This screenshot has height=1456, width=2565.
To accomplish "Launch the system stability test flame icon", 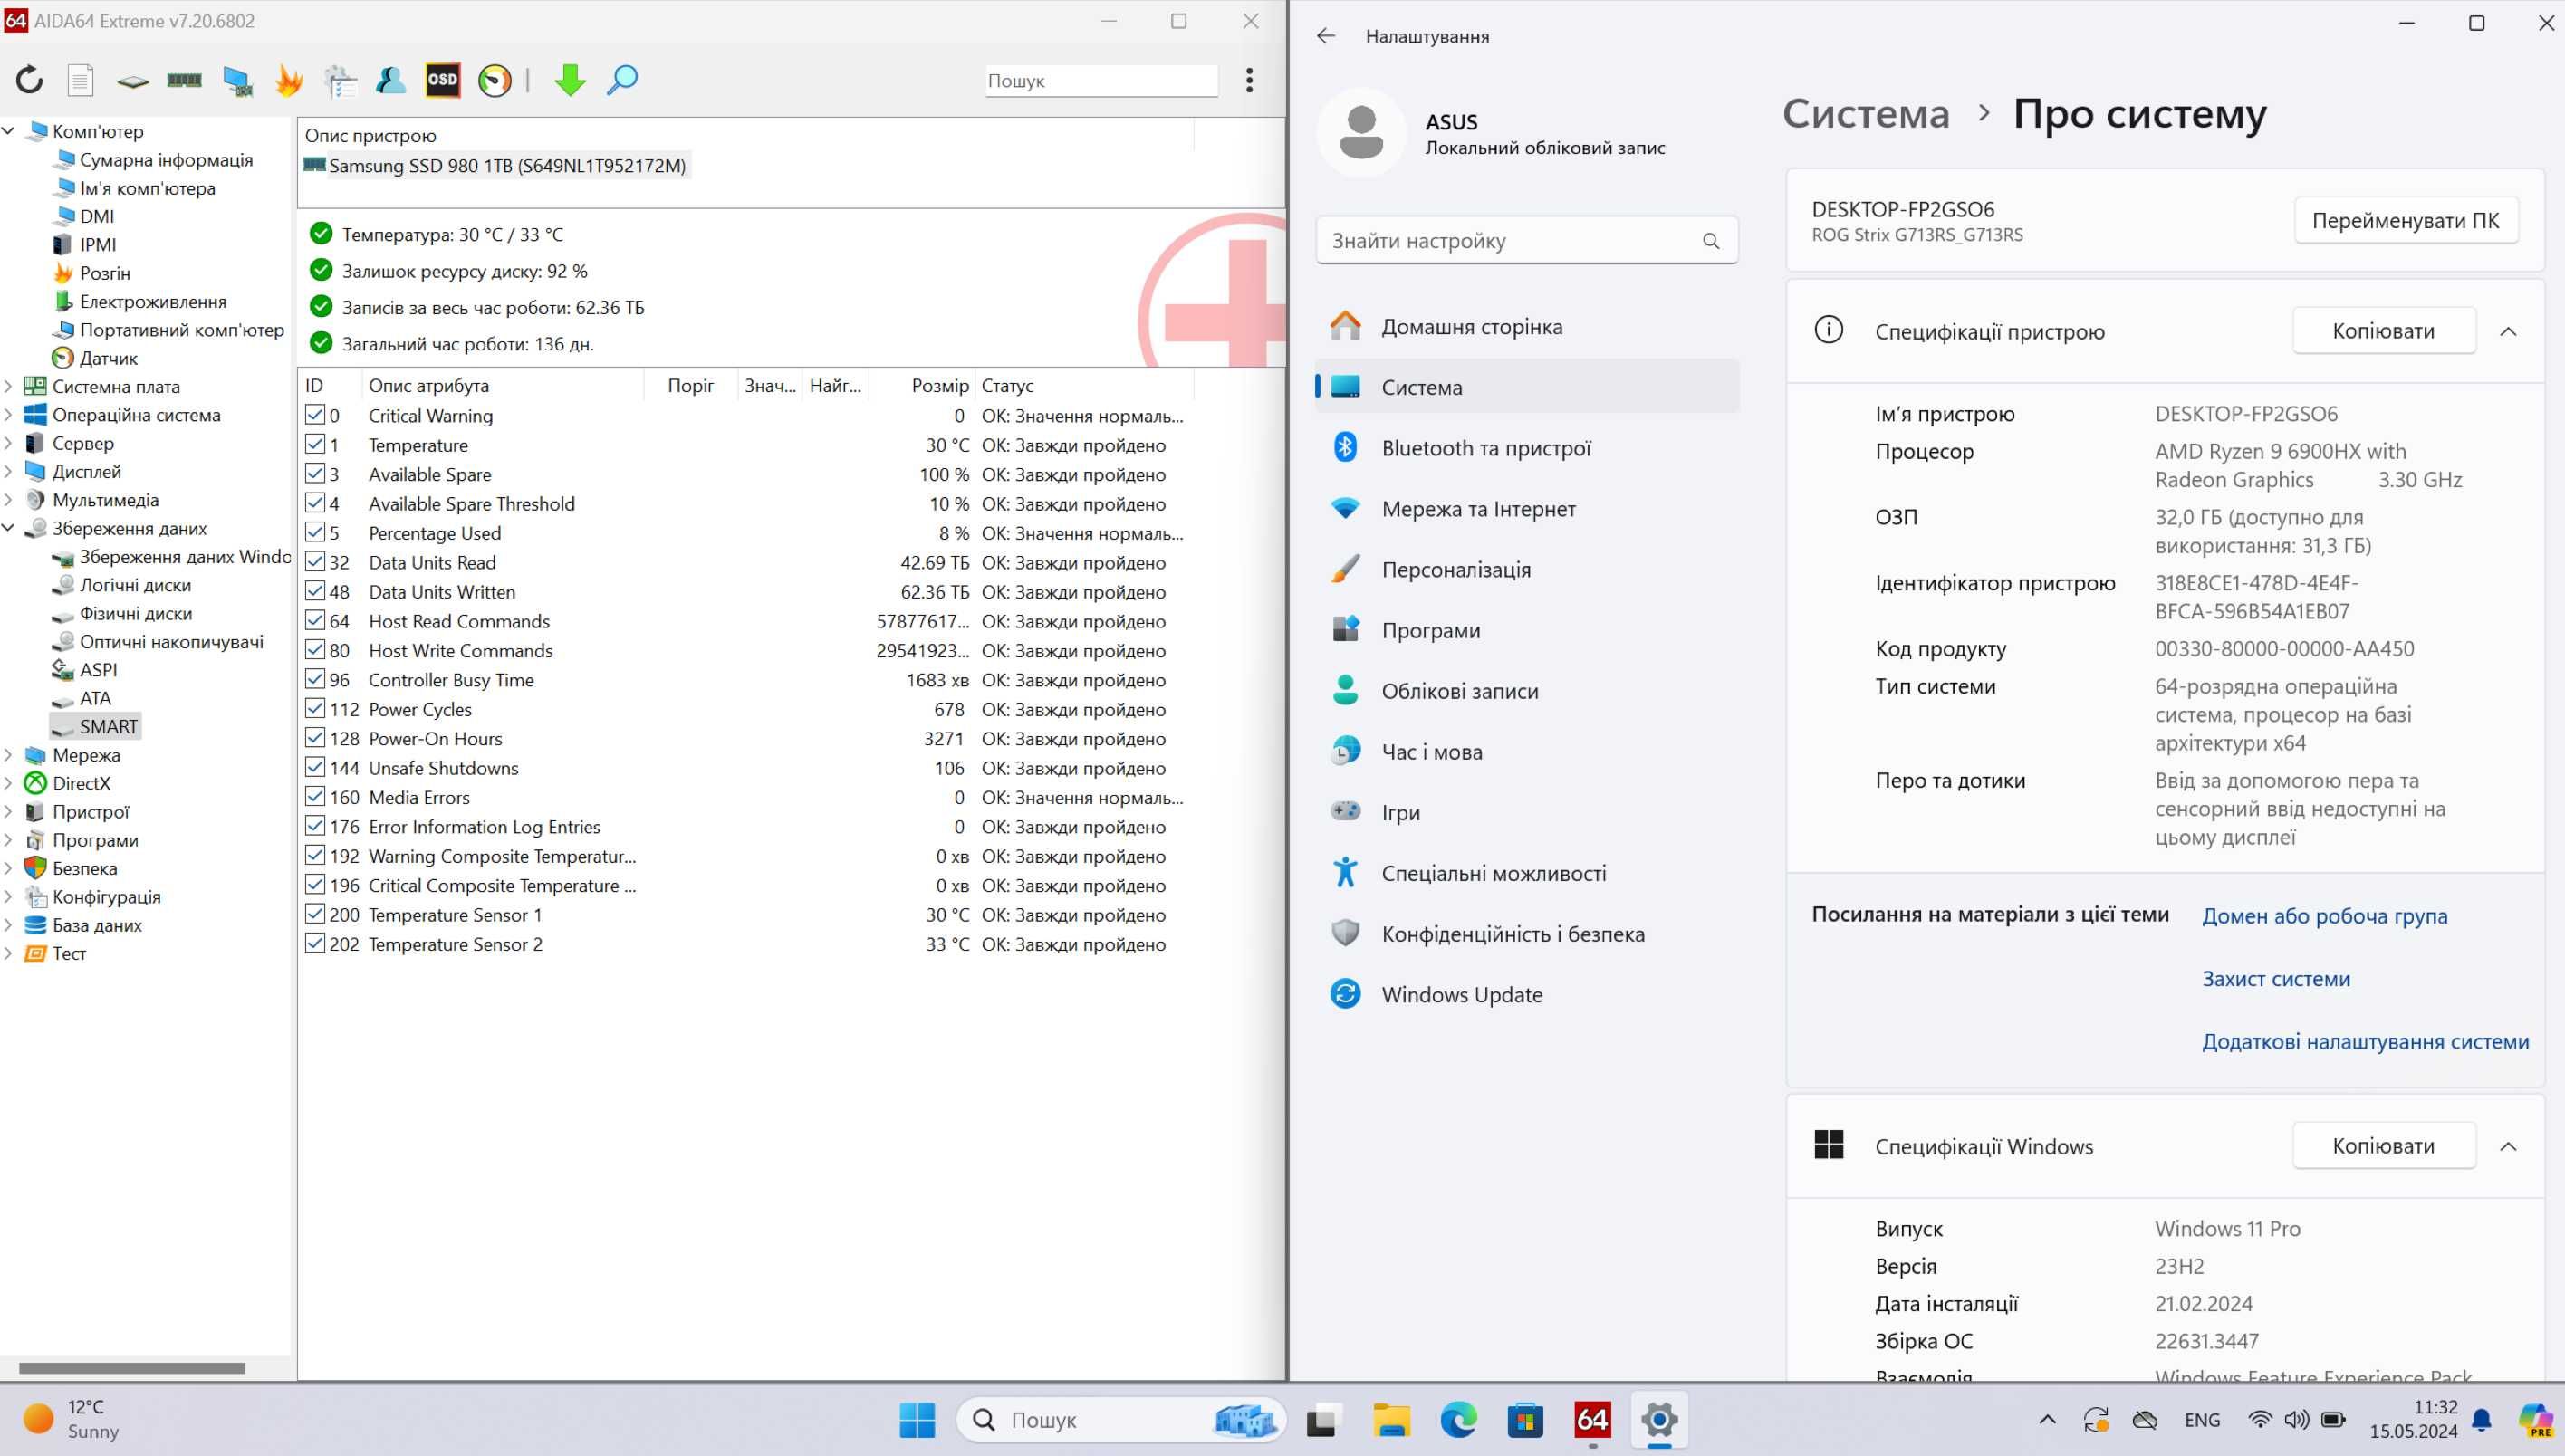I will click(x=288, y=80).
